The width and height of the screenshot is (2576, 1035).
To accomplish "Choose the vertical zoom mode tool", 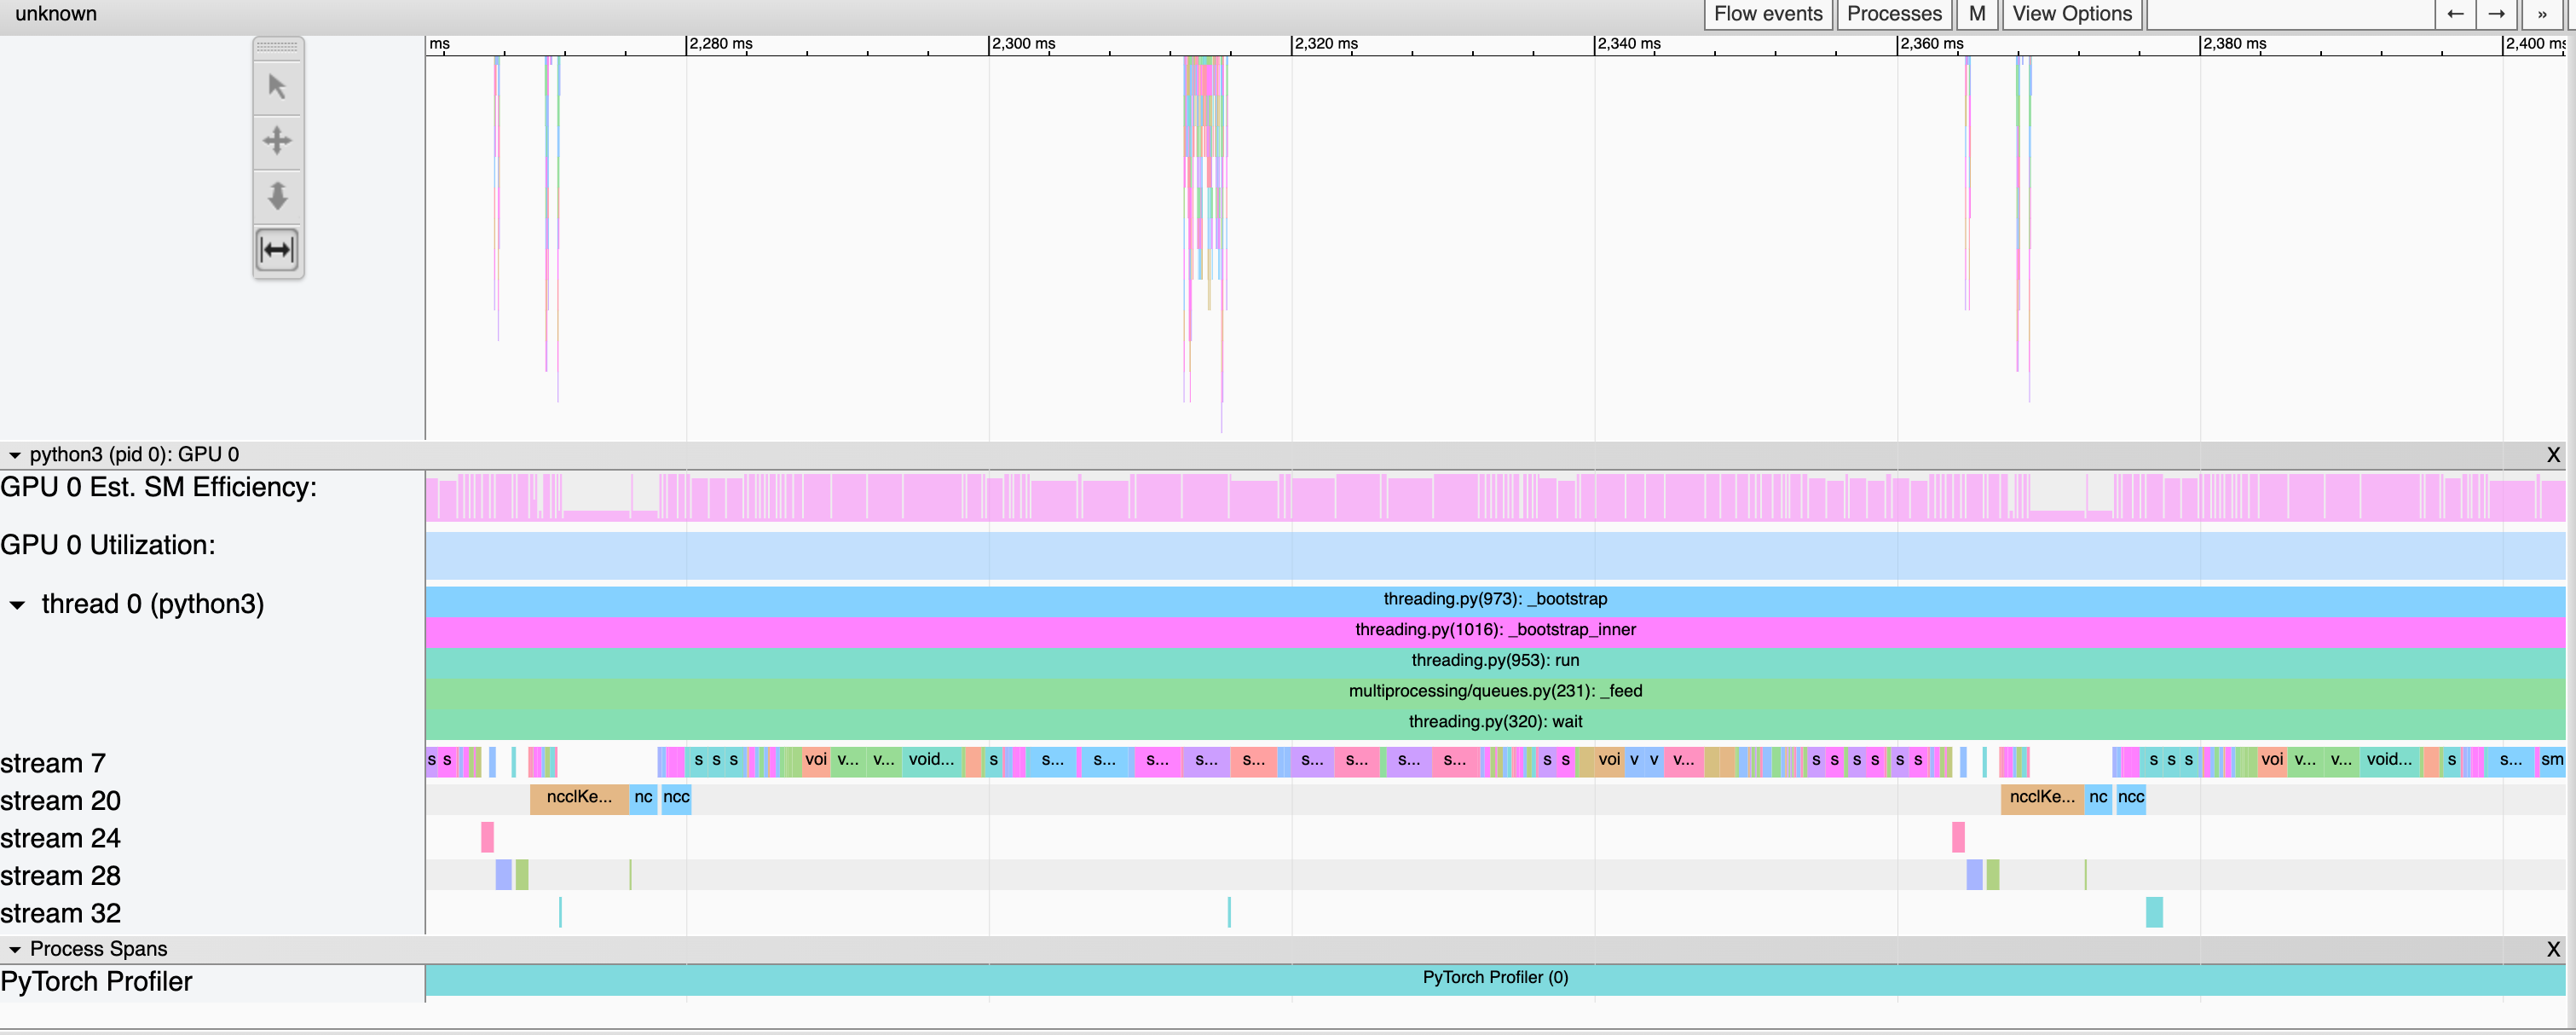I will [x=277, y=197].
